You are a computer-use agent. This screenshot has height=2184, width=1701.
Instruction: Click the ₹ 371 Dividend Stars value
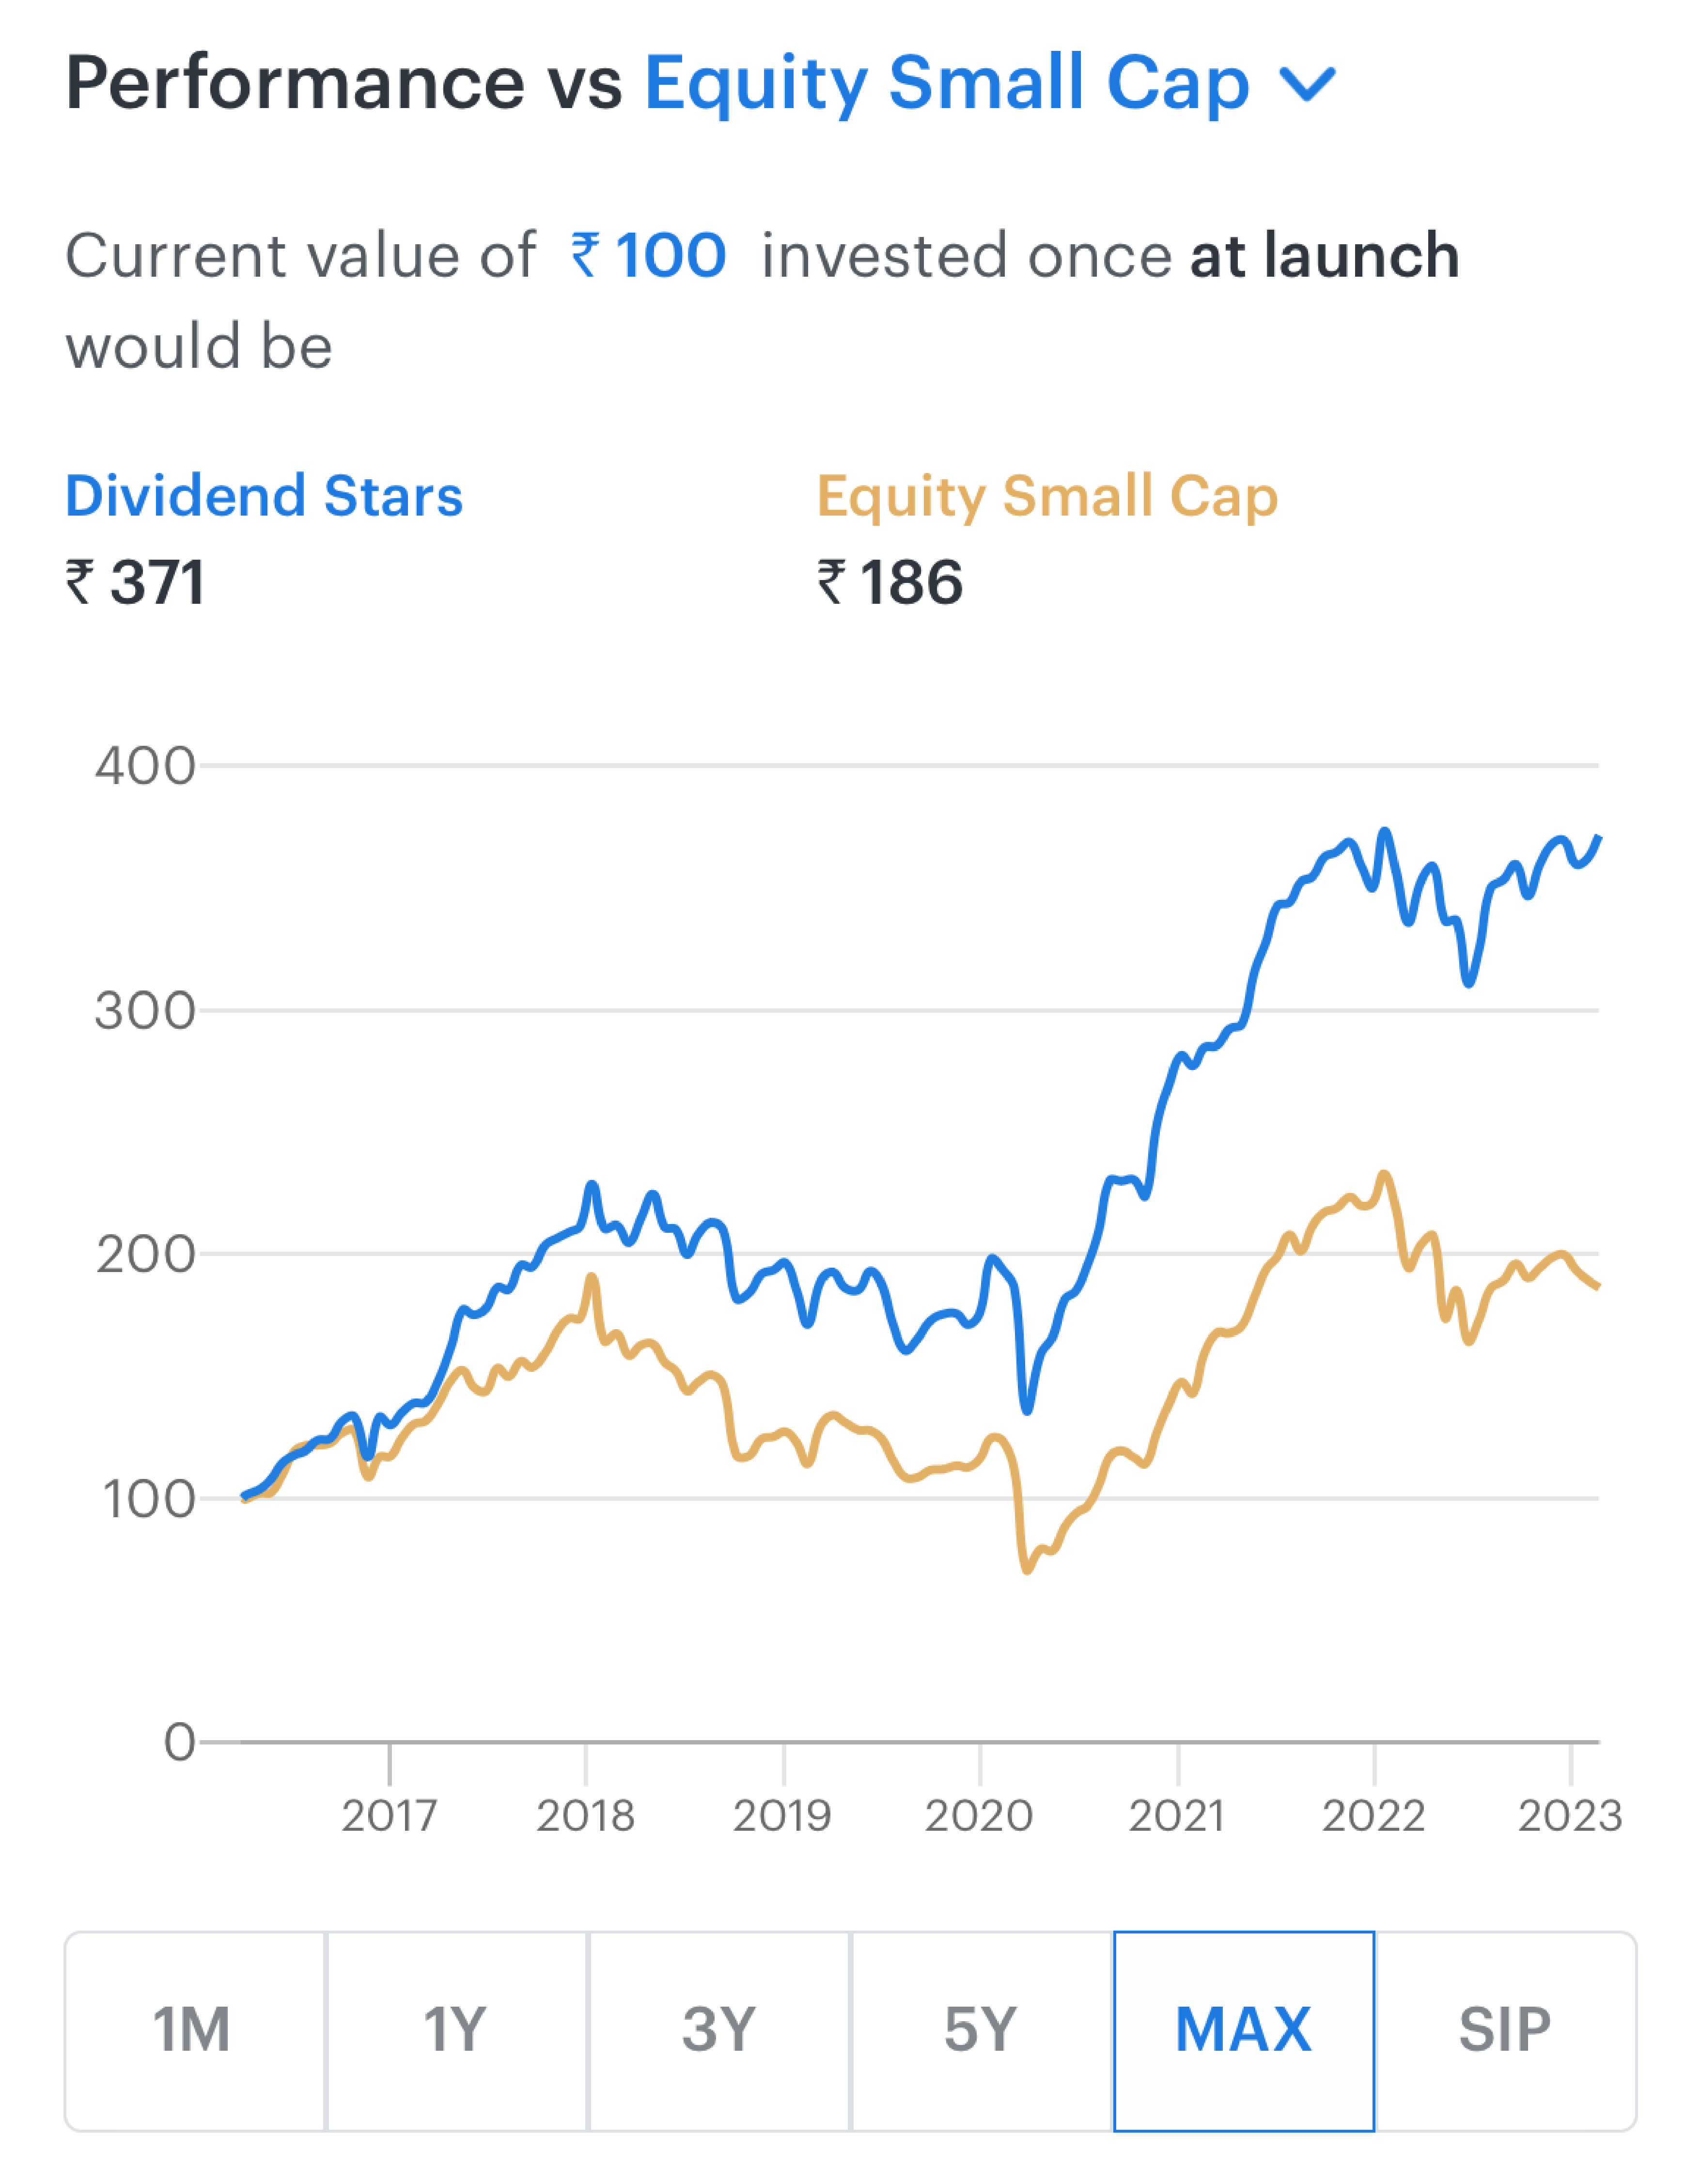[135, 583]
